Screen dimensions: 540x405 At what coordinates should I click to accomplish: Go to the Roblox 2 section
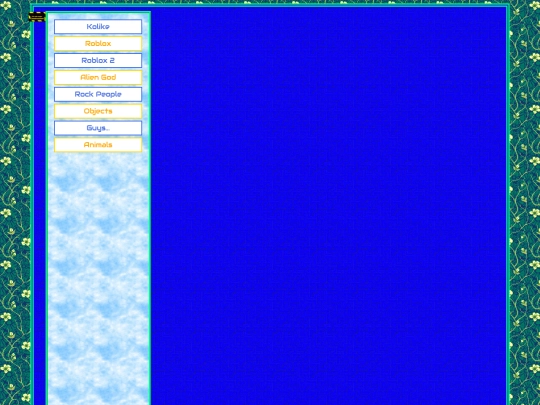coord(98,60)
